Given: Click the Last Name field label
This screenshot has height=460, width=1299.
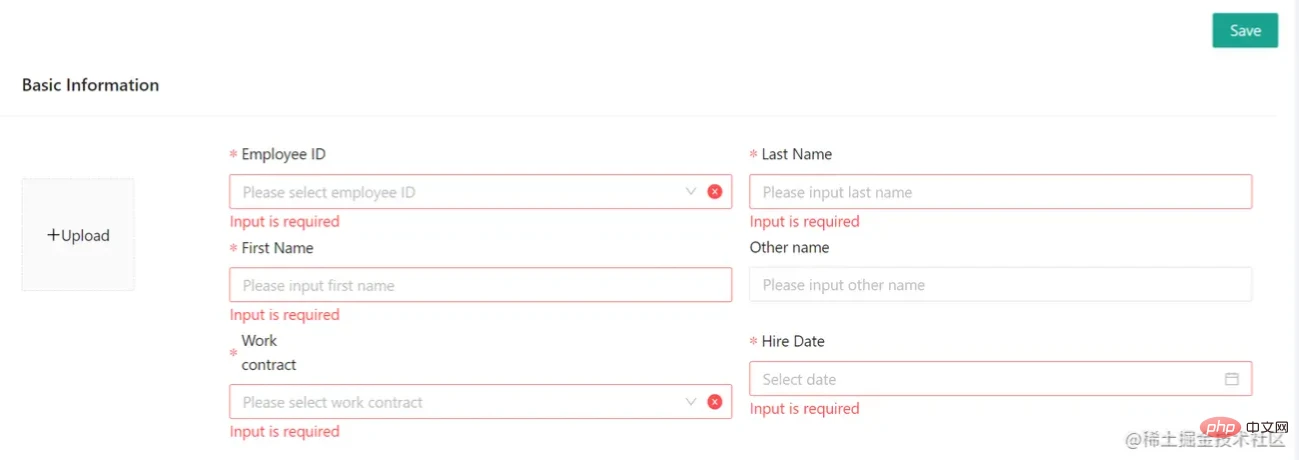Looking at the screenshot, I should [796, 154].
